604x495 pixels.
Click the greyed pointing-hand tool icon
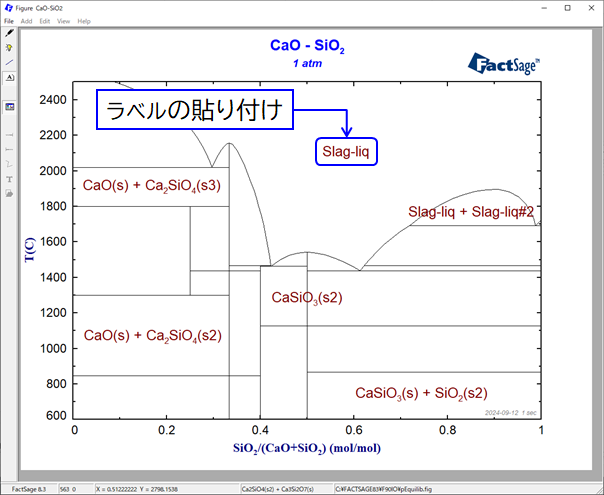(9, 194)
